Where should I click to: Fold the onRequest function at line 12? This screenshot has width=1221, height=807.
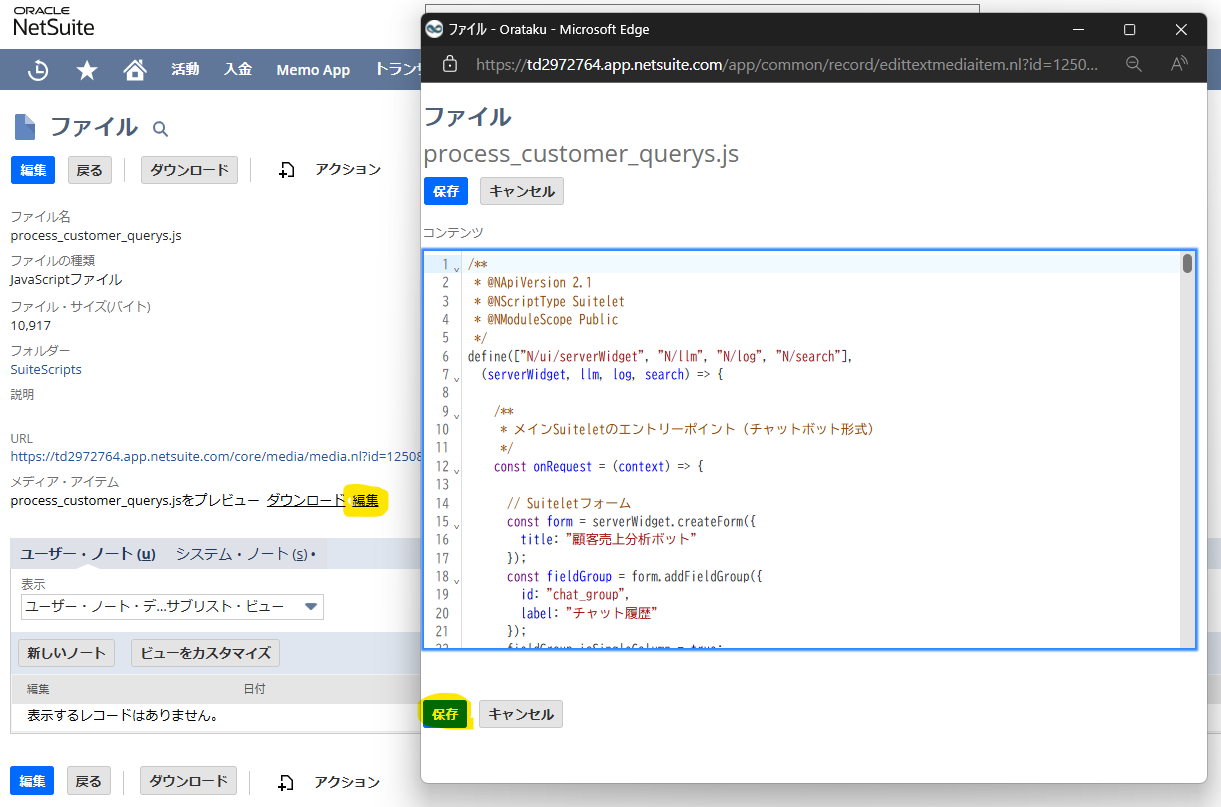(457, 469)
